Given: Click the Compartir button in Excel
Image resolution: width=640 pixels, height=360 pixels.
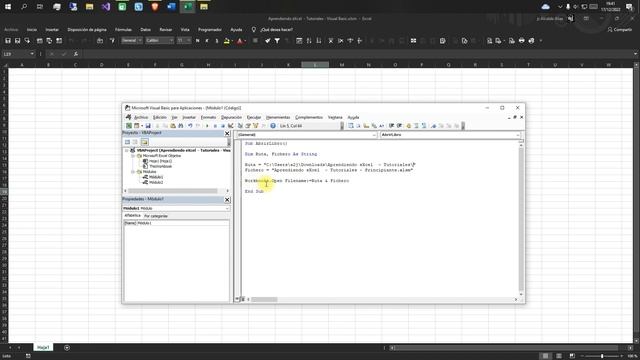Looking at the screenshot, I should 620,29.
